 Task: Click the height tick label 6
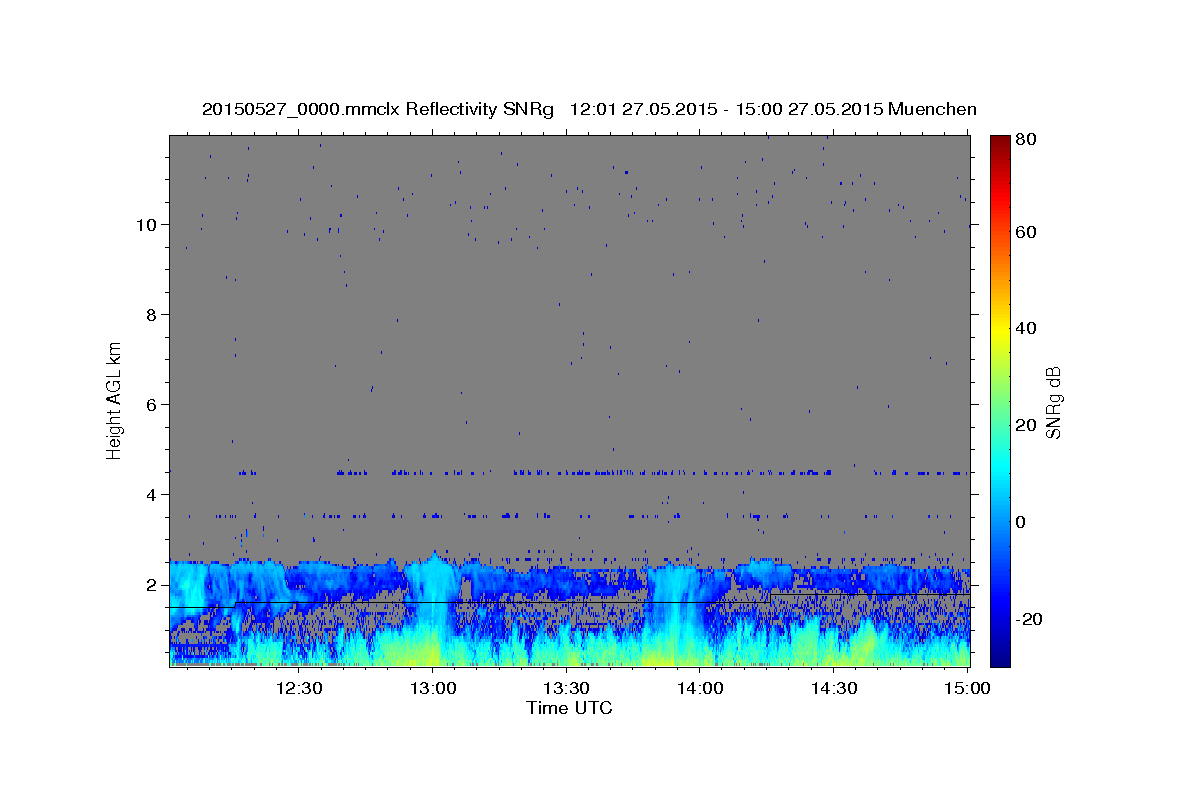click(x=151, y=405)
